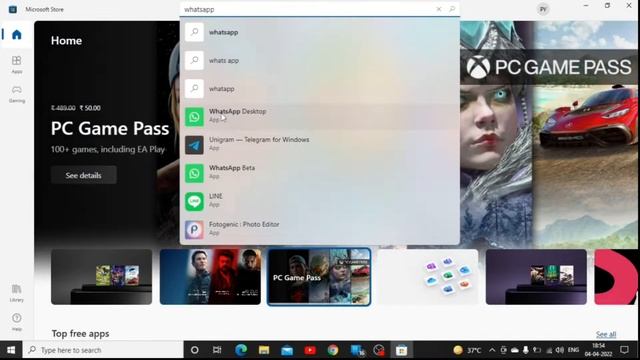640x360 pixels.
Task: Click the Telegram paper plane icon
Action: 194,145
